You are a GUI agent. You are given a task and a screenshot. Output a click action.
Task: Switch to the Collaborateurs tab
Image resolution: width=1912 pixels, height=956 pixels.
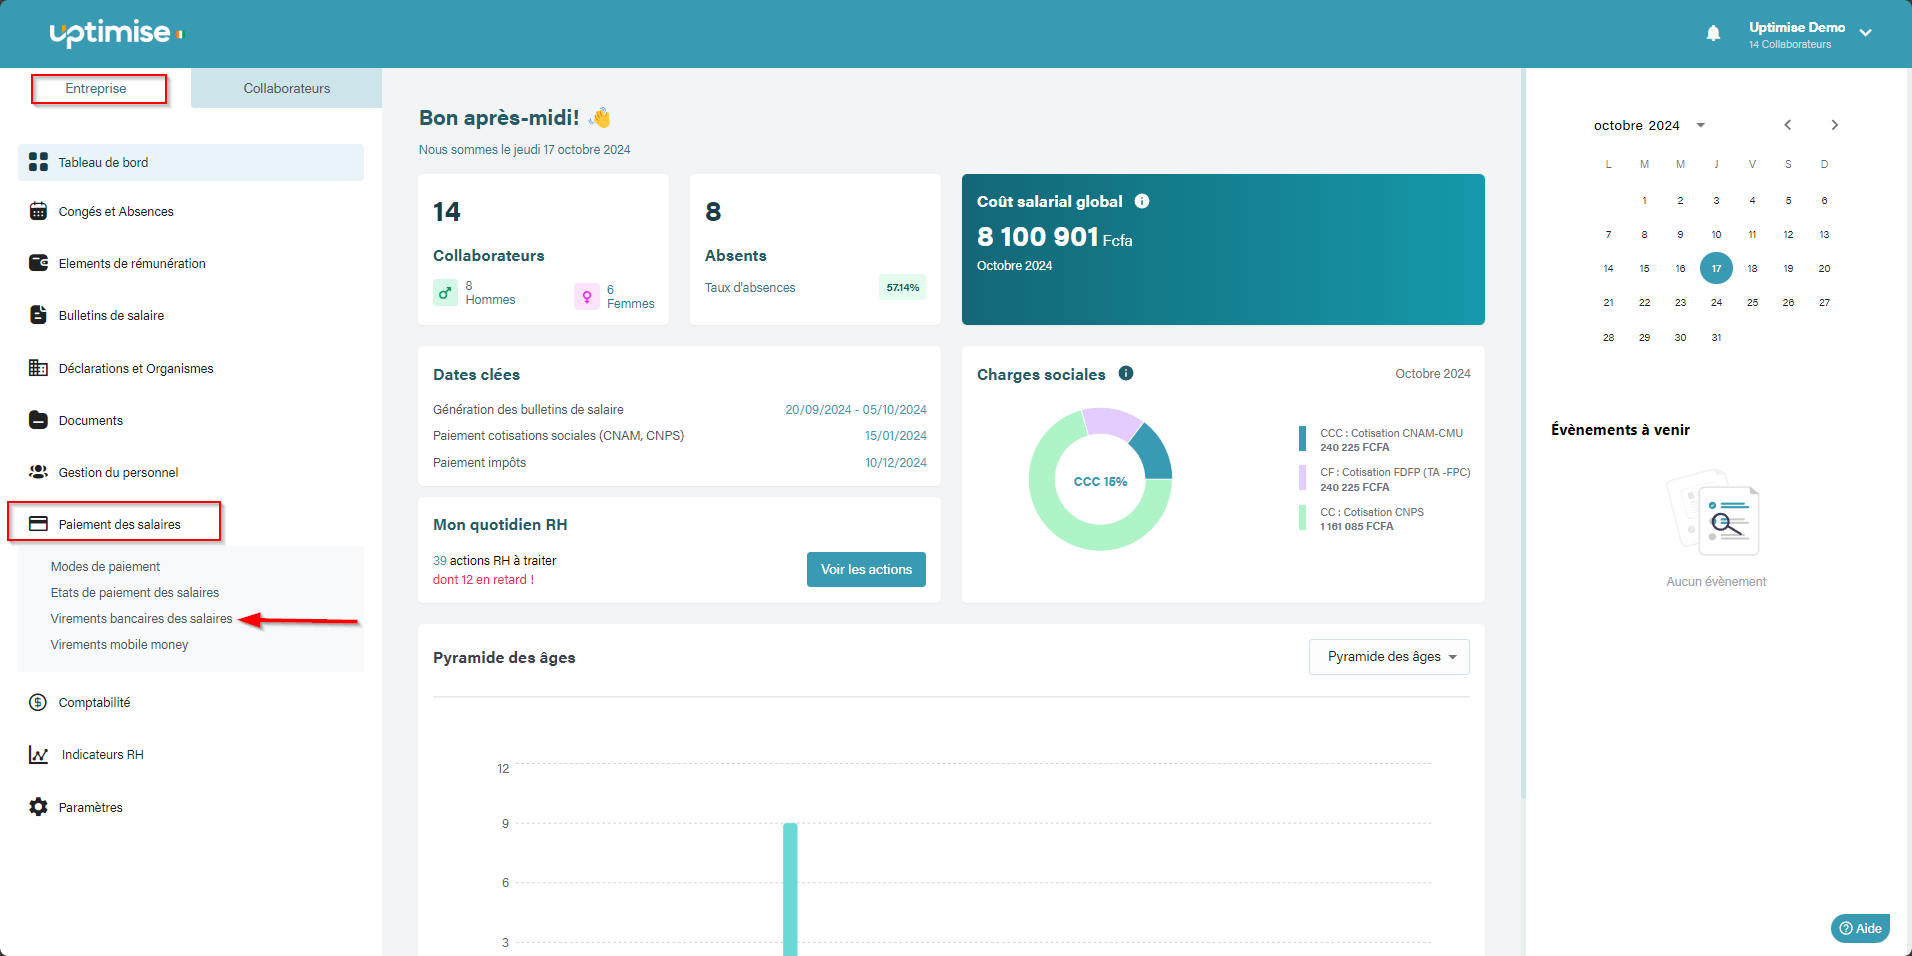point(286,88)
